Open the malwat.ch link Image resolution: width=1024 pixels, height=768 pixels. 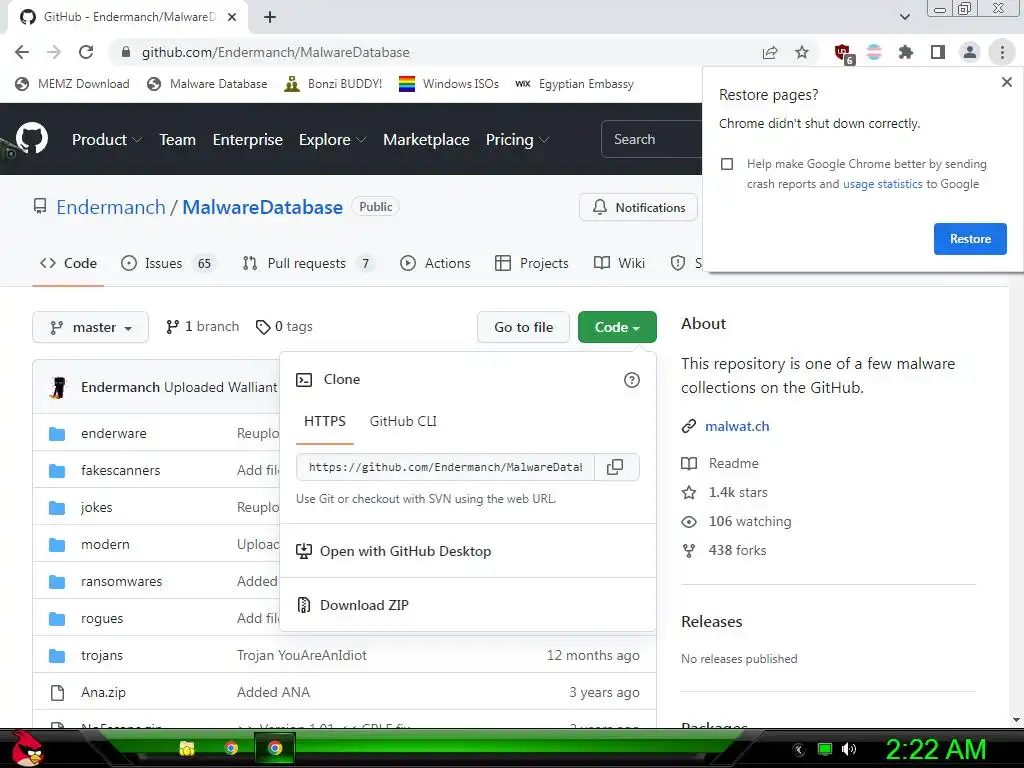click(737, 426)
